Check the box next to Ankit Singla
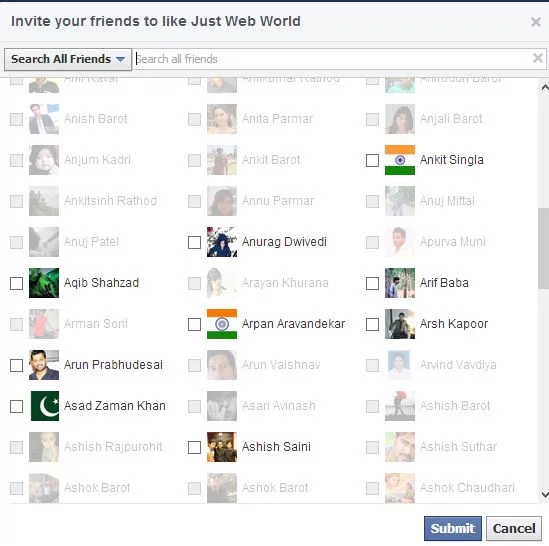549x546 pixels. (372, 160)
